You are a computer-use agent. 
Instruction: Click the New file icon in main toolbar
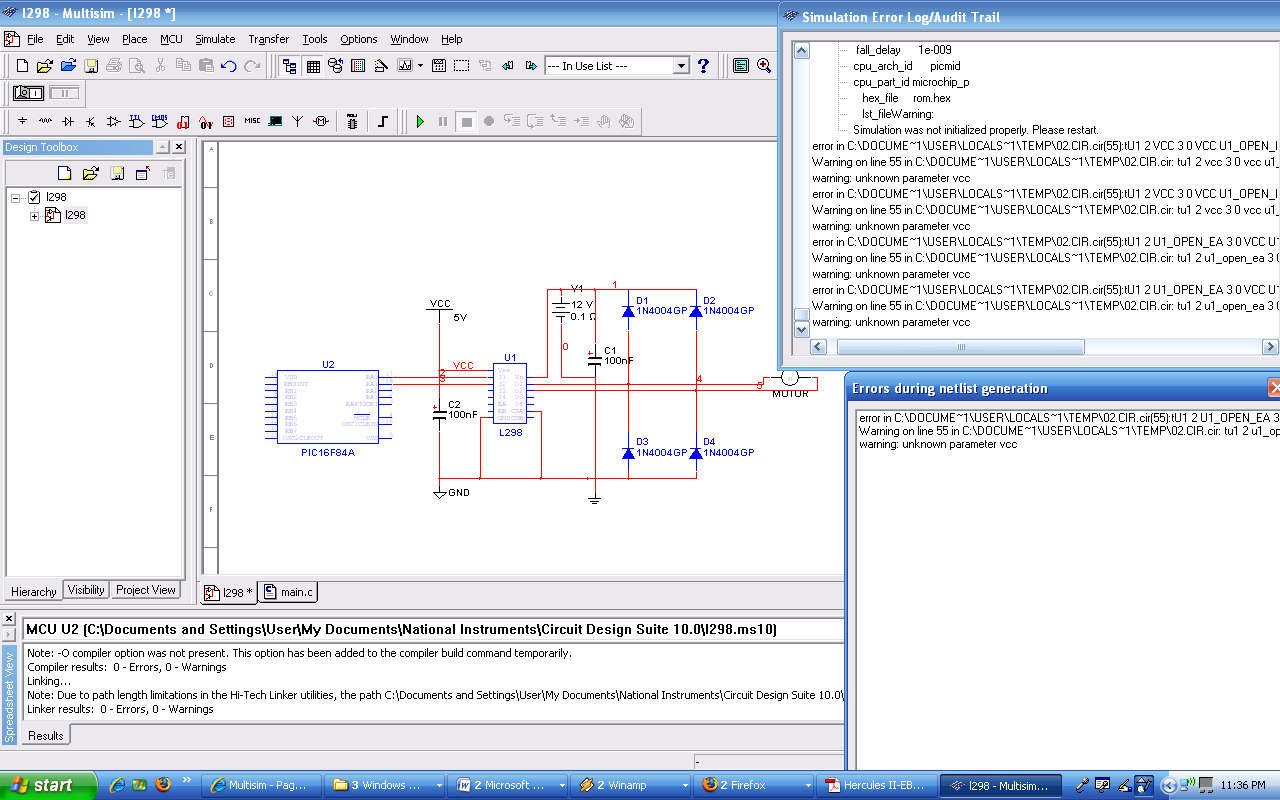[22, 66]
